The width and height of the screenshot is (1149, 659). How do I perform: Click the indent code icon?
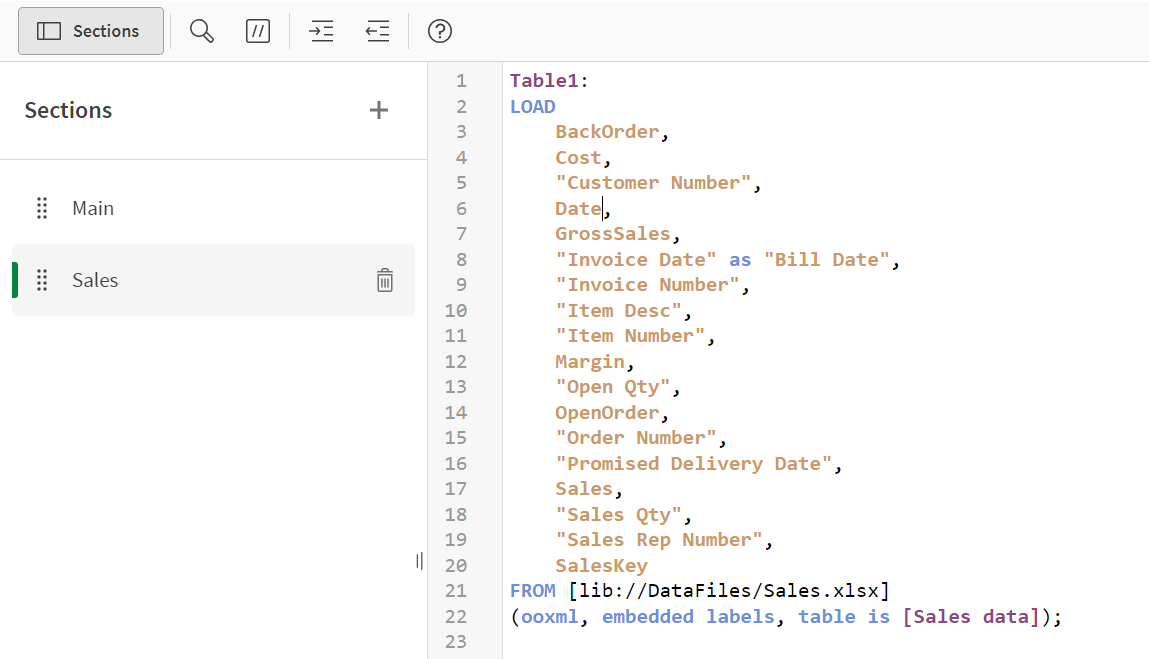pos(322,31)
